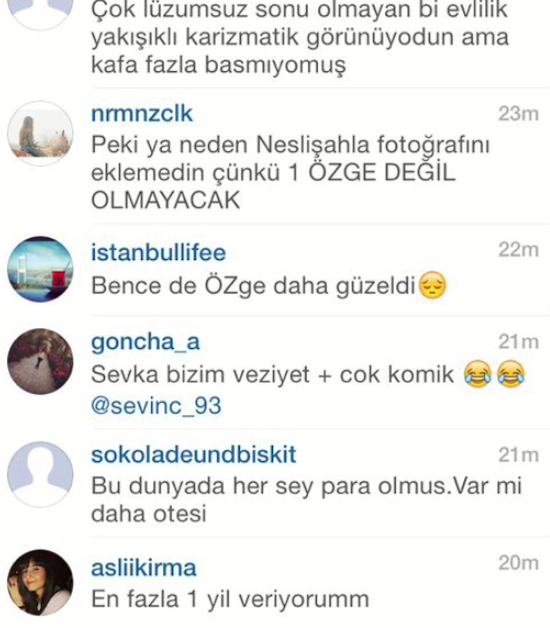Select the 20m timestamp next to asliikirma

tap(518, 563)
